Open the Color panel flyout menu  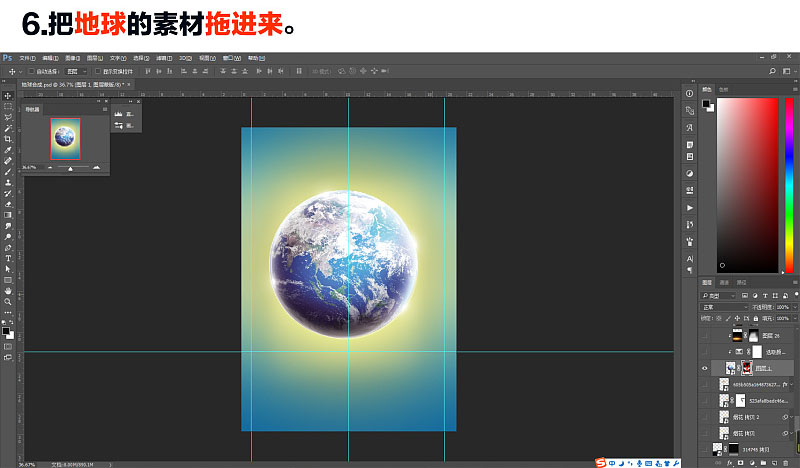coord(795,89)
